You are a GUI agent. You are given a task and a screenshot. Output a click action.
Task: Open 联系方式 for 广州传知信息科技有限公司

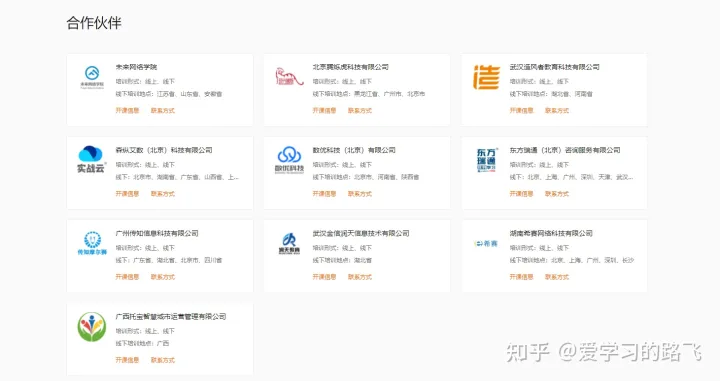pyautogui.click(x=163, y=277)
